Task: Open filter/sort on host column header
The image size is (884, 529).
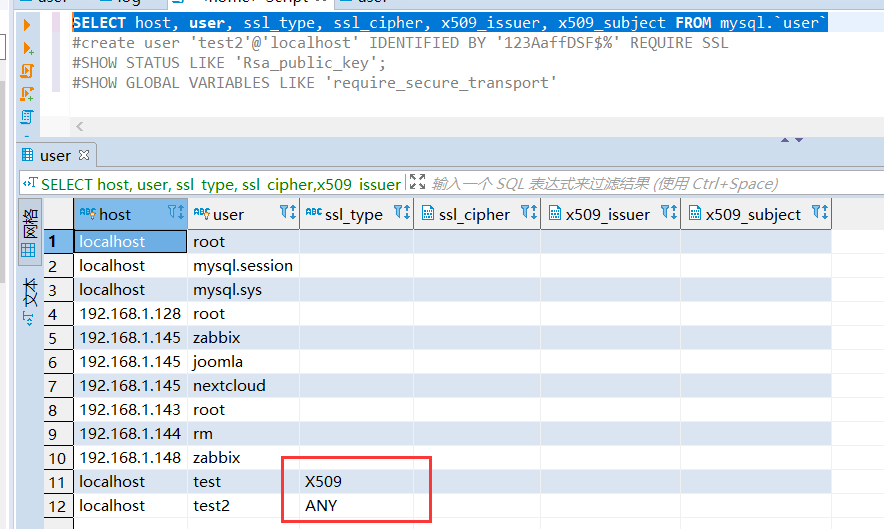Action: (175, 213)
